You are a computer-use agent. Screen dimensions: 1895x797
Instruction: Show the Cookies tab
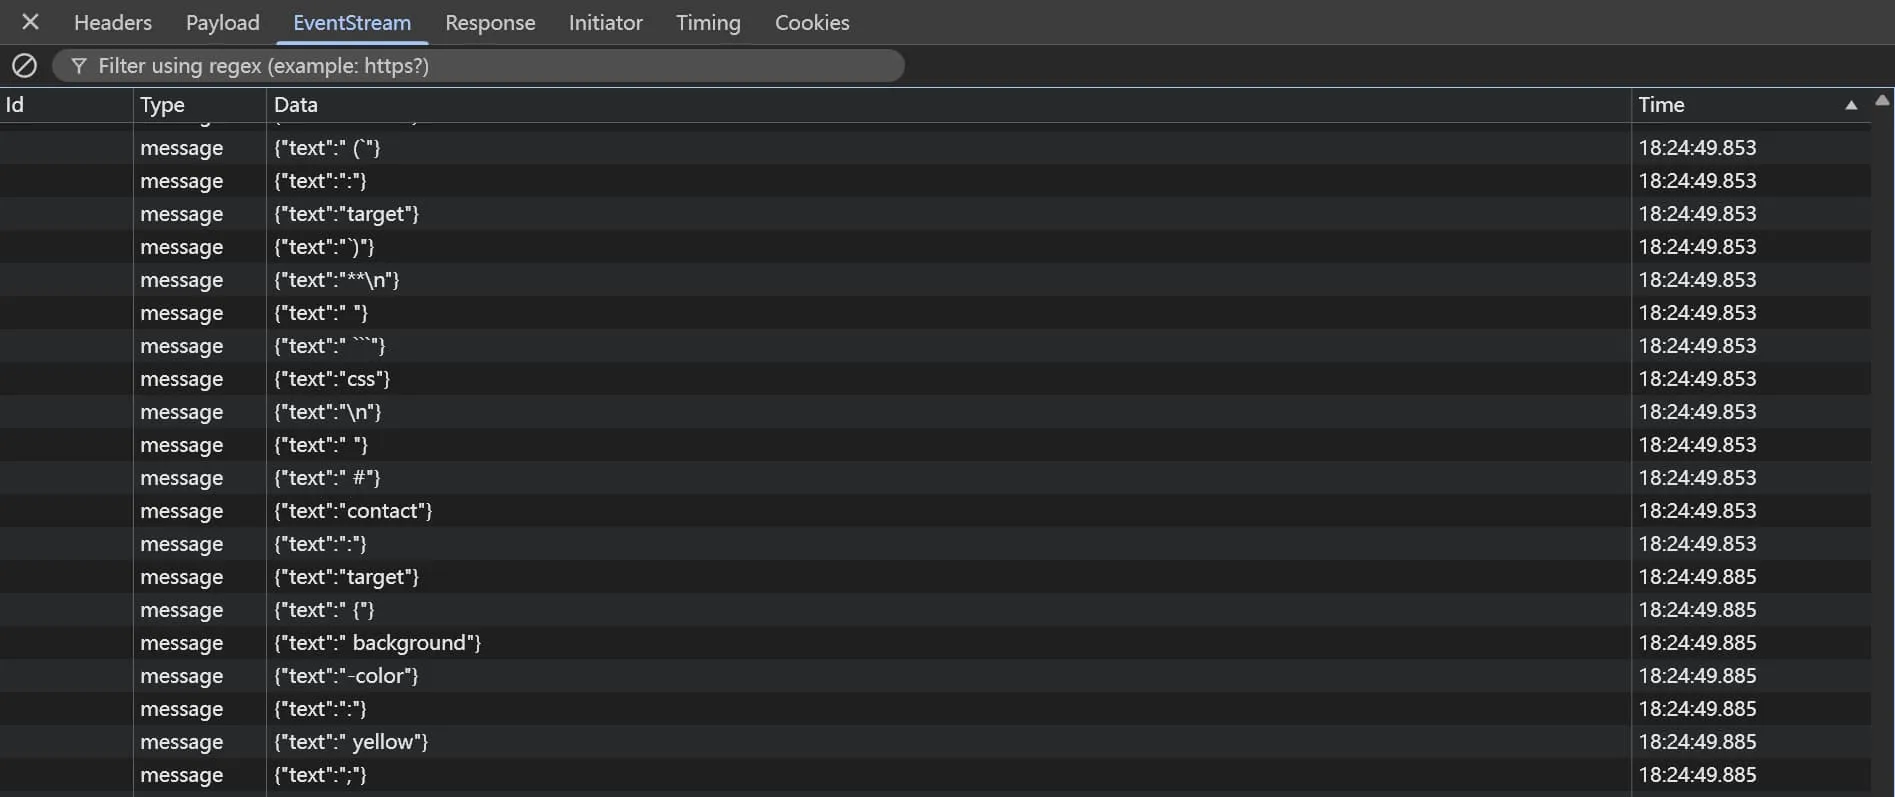tap(812, 22)
